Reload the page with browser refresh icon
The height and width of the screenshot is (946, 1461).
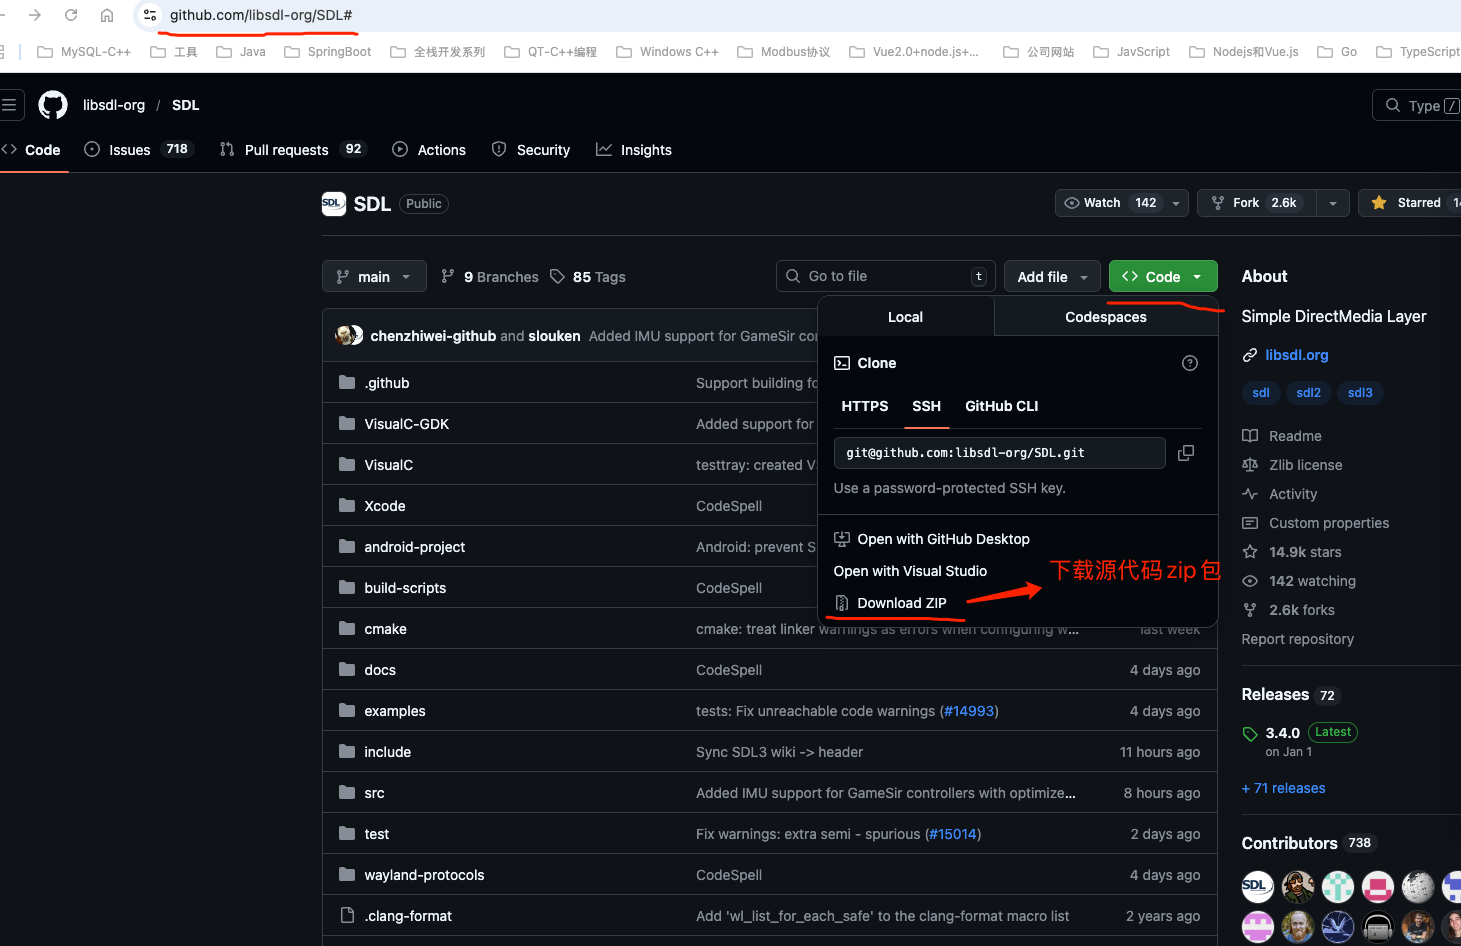71,15
